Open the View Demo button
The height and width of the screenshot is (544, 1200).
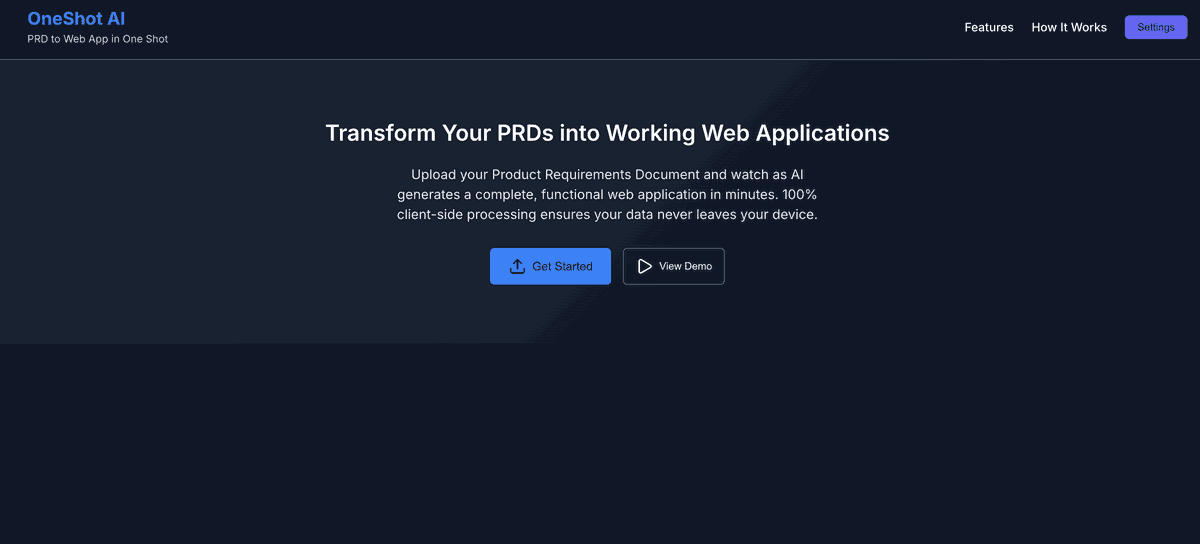click(673, 266)
